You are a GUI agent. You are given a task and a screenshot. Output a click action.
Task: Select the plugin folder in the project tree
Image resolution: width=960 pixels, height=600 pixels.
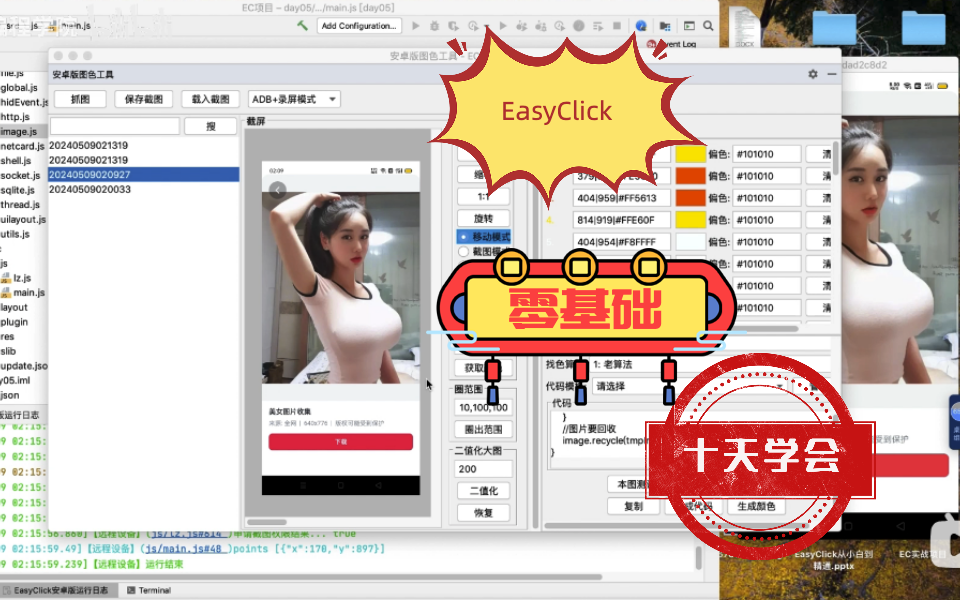(x=14, y=322)
